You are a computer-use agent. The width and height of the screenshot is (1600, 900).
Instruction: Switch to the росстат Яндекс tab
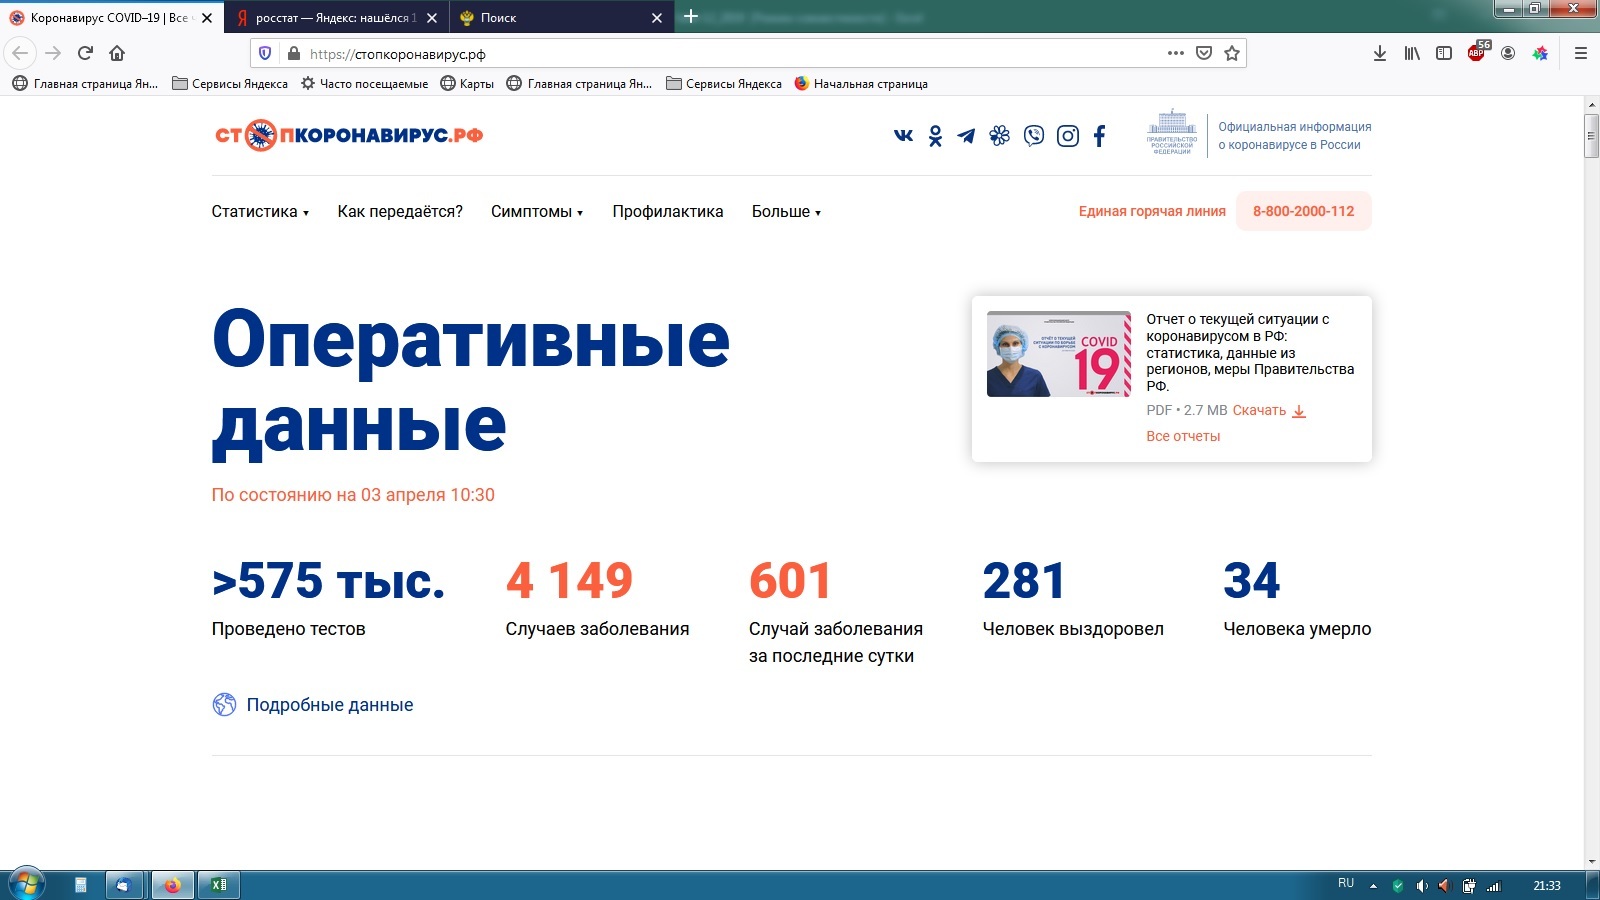click(x=337, y=18)
